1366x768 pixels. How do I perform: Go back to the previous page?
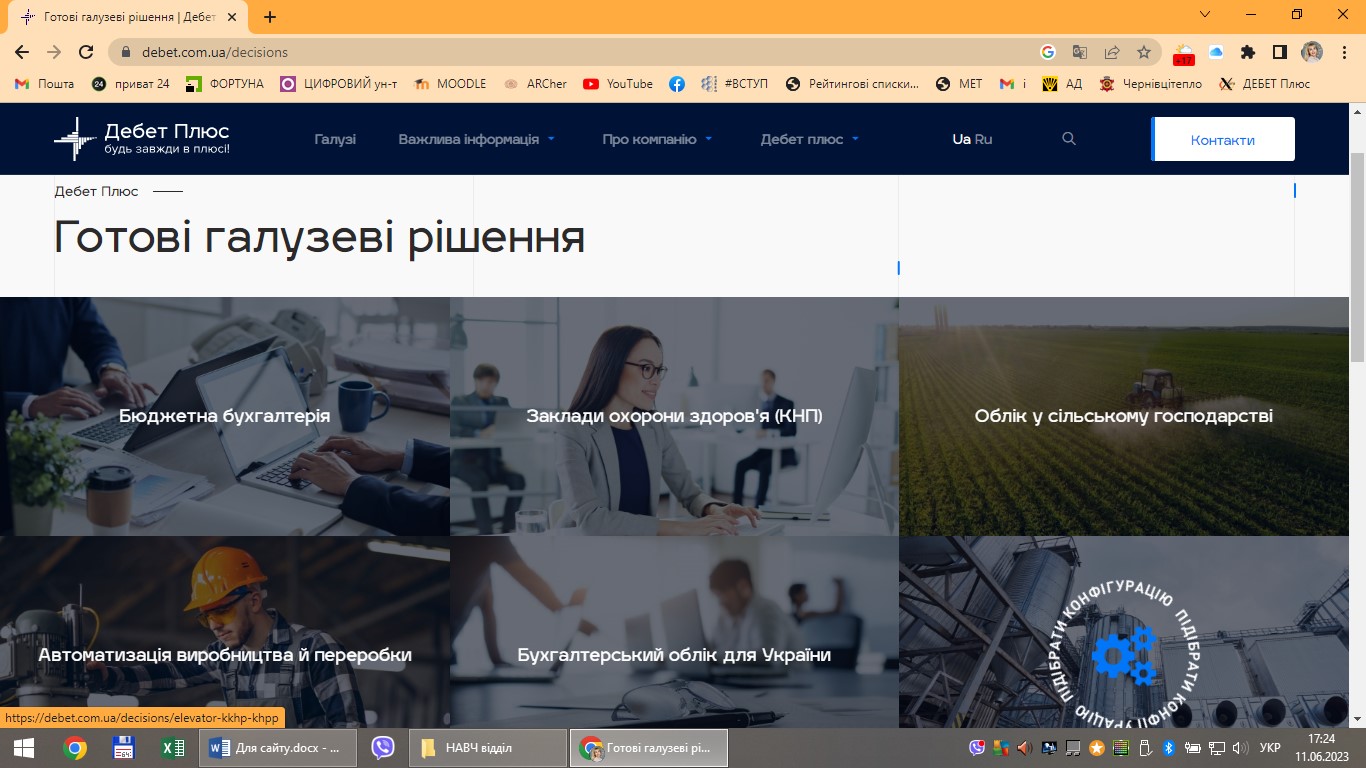22,52
